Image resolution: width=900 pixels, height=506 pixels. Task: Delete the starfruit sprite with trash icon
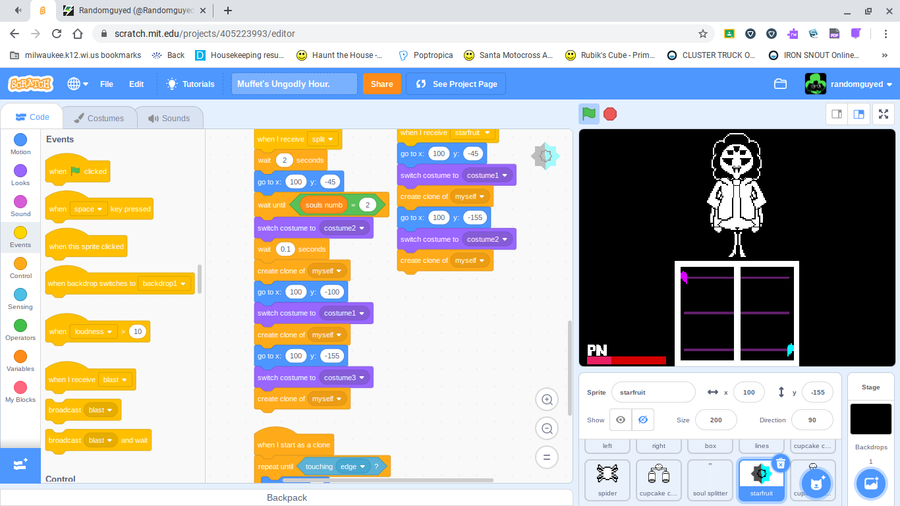click(781, 463)
